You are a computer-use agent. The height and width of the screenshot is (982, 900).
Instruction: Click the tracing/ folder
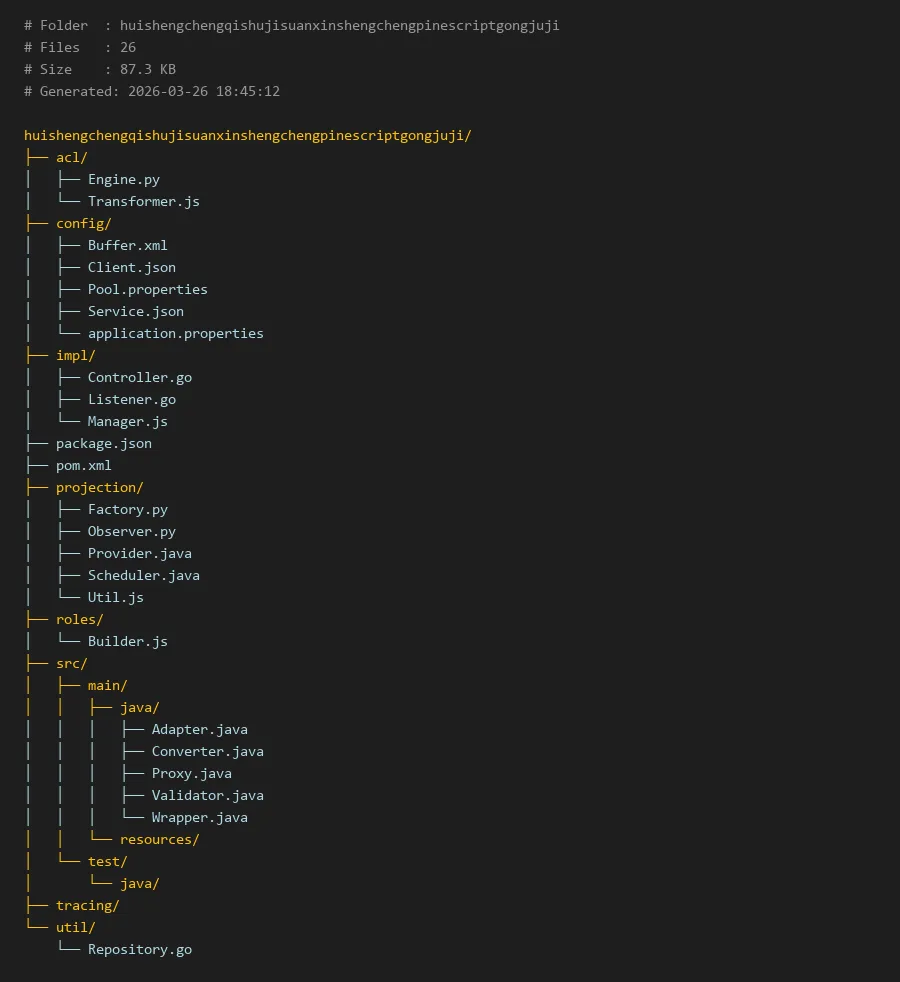(x=87, y=905)
